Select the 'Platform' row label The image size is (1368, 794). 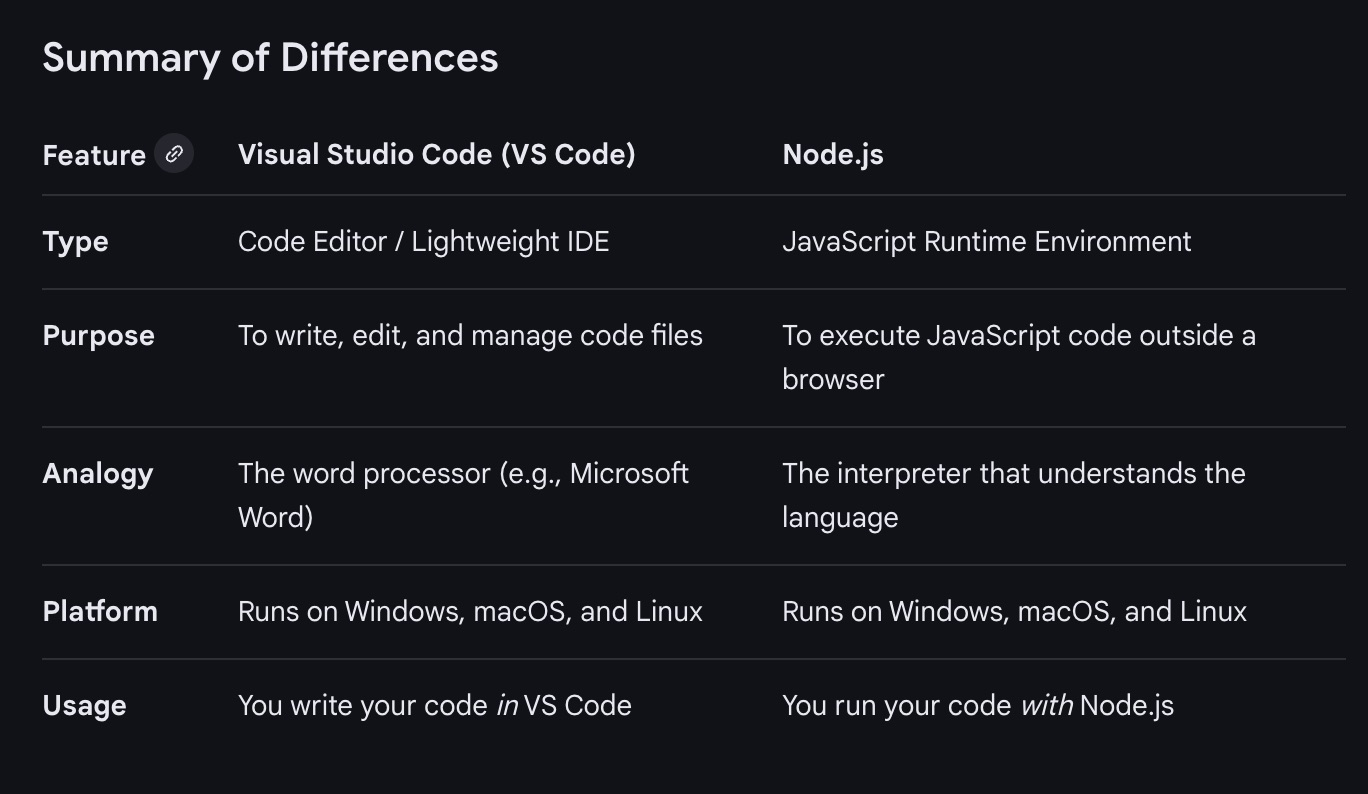(100, 612)
